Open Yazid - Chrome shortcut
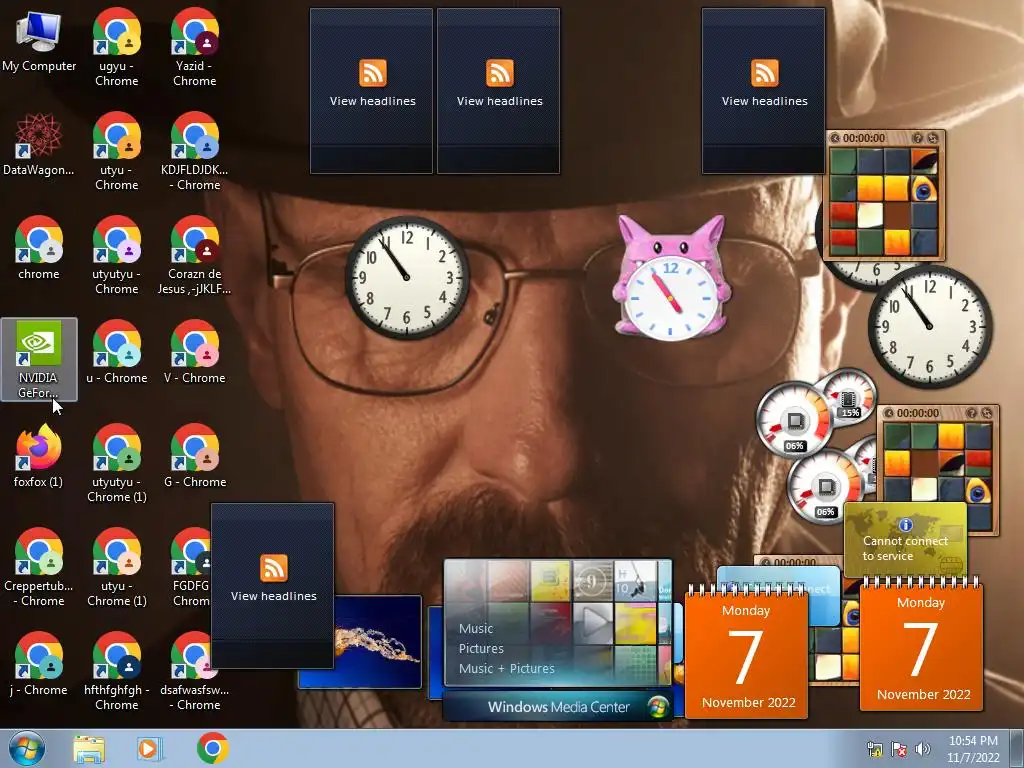The height and width of the screenshot is (768, 1024). click(x=195, y=47)
